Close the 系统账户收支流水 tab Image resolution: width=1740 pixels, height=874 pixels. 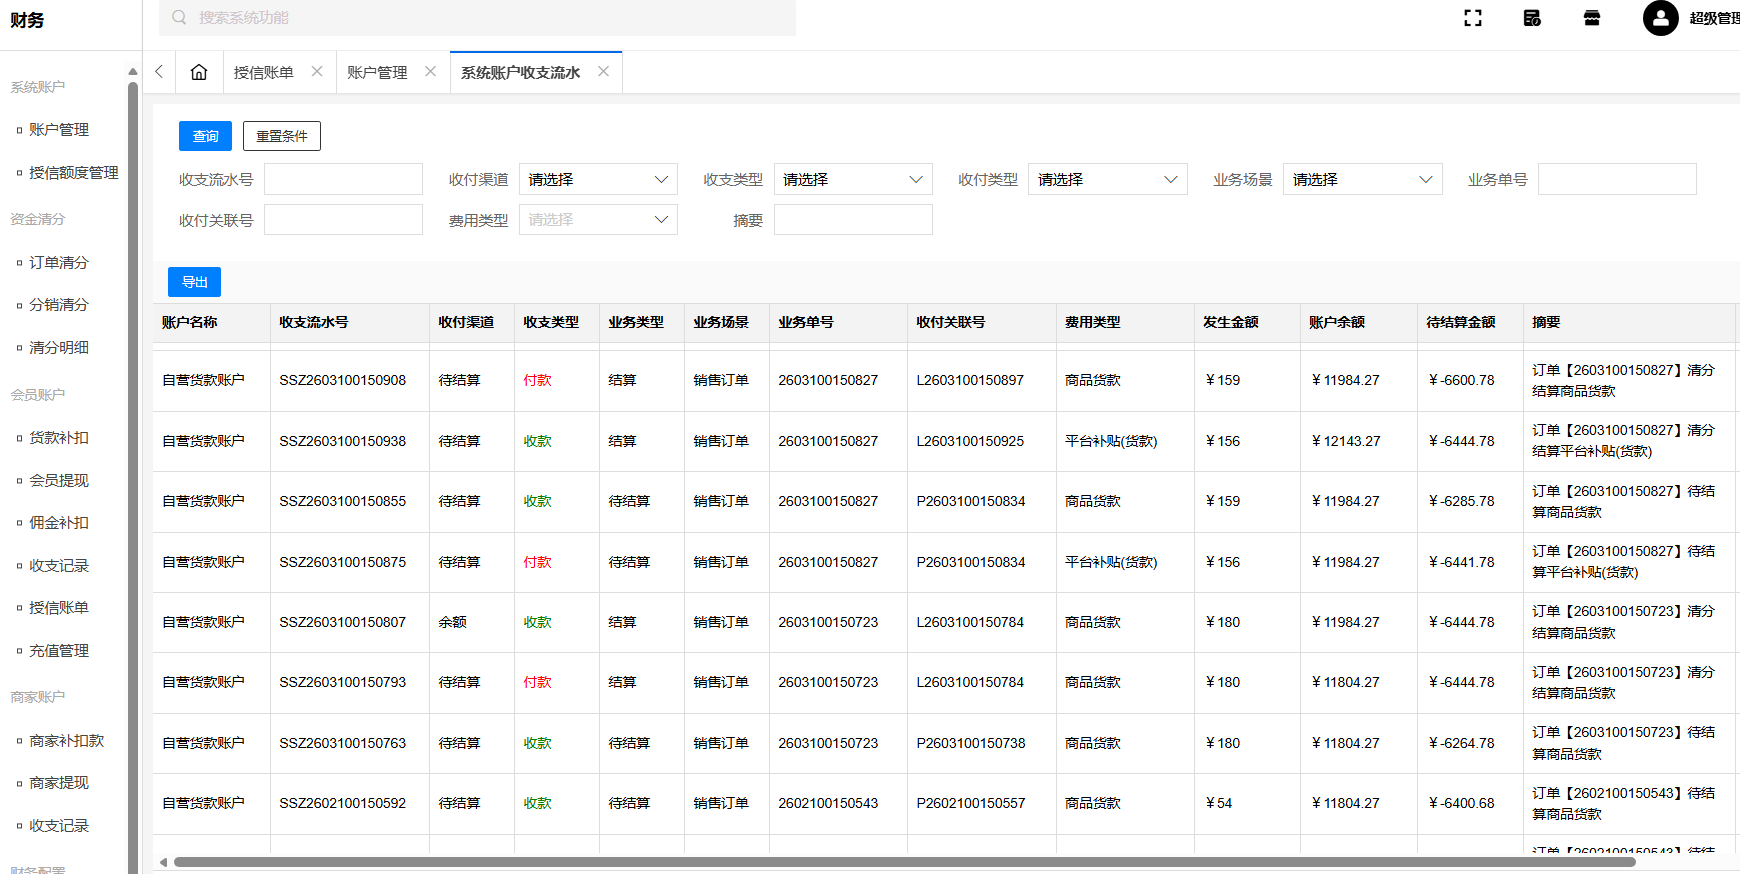point(603,71)
